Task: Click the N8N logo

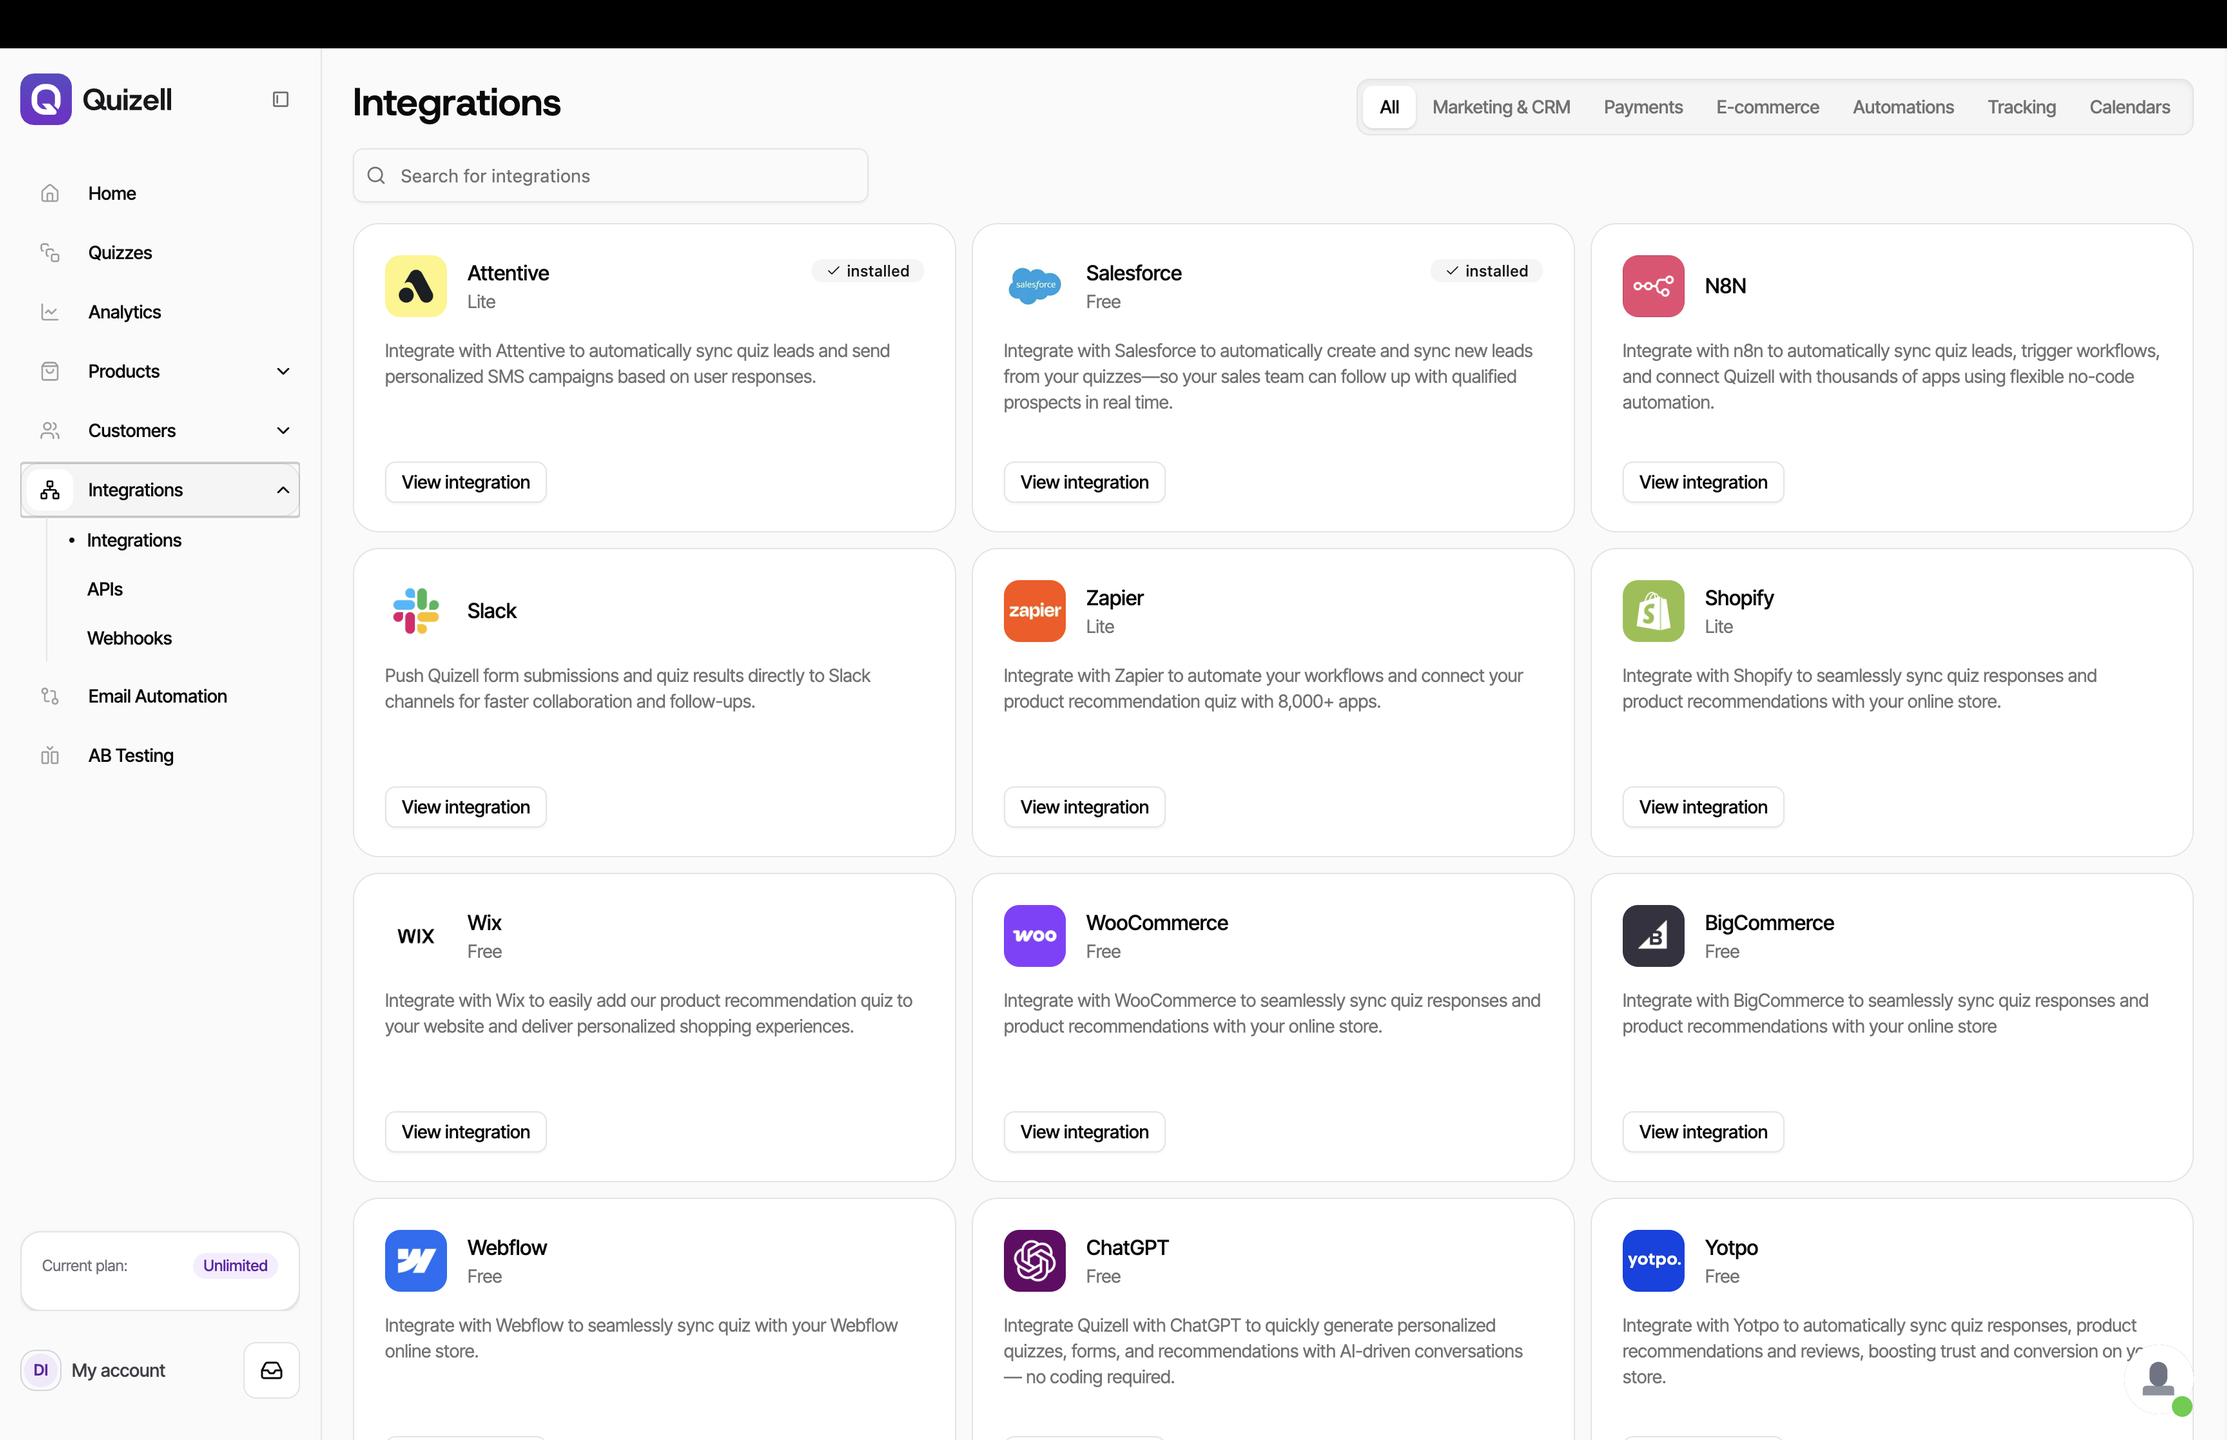Action: (1653, 286)
